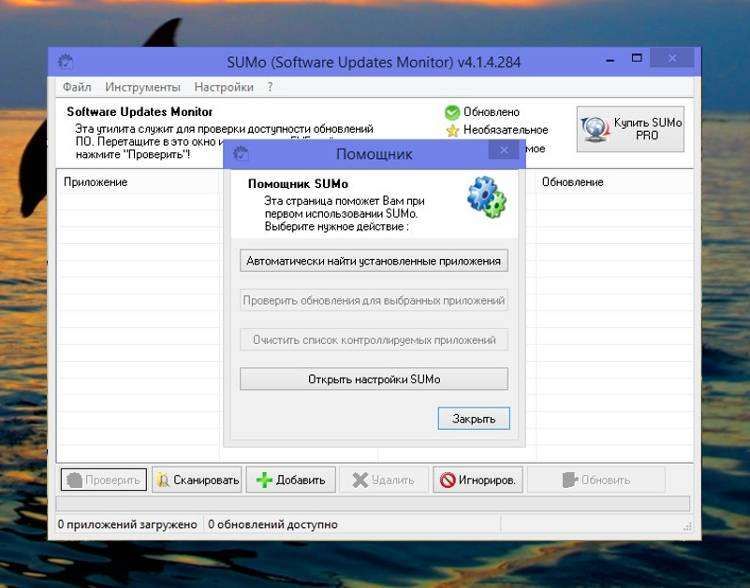750x588 pixels.
Task: Open the Настройки menu
Action: (x=224, y=87)
